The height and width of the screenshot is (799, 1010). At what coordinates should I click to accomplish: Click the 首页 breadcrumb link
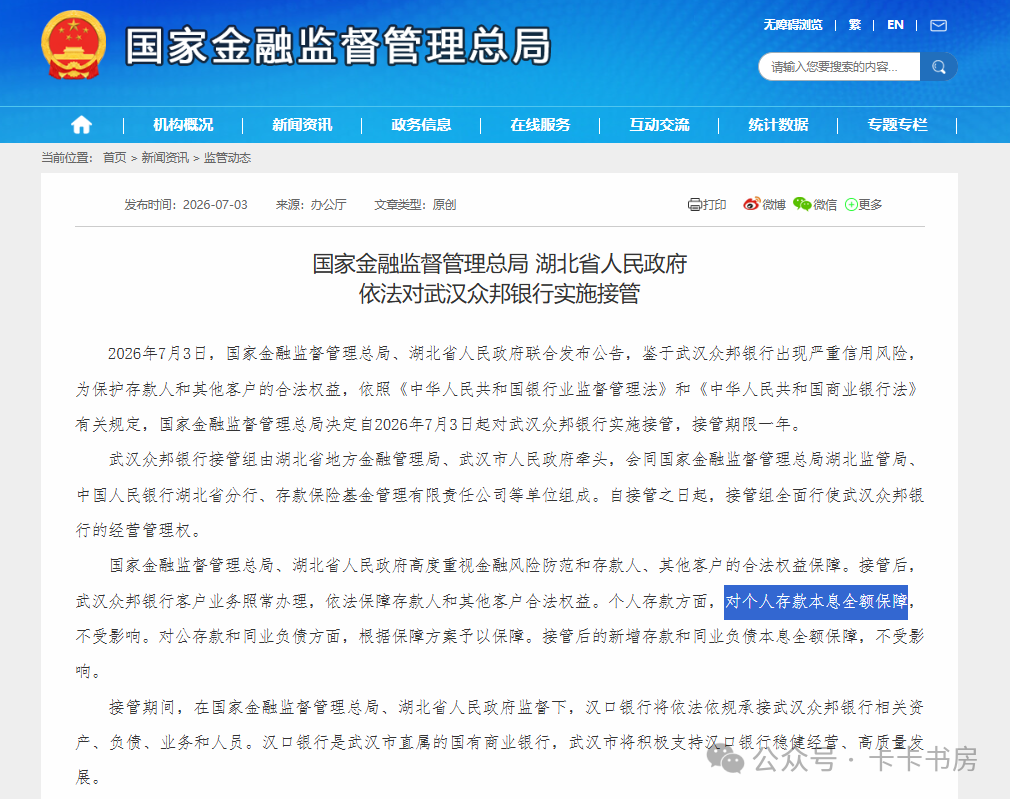point(115,158)
